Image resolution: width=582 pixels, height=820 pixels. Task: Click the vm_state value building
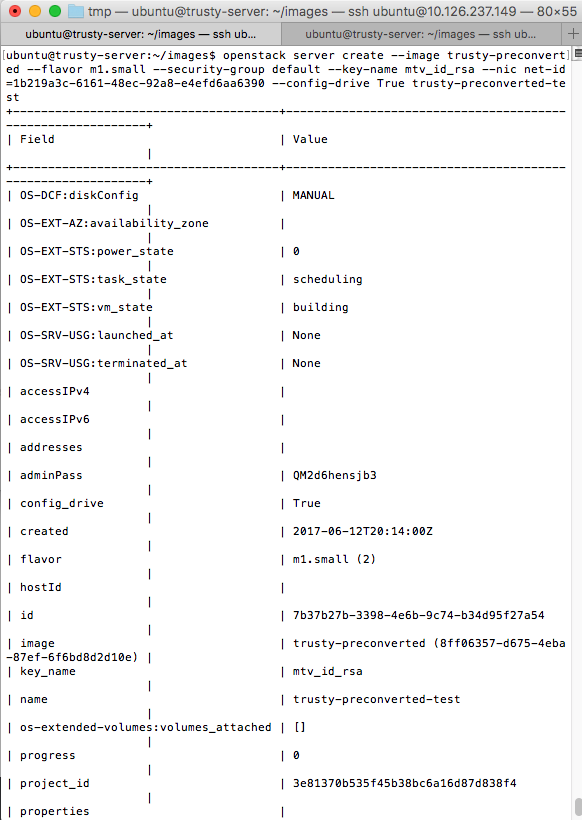pyautogui.click(x=321, y=308)
